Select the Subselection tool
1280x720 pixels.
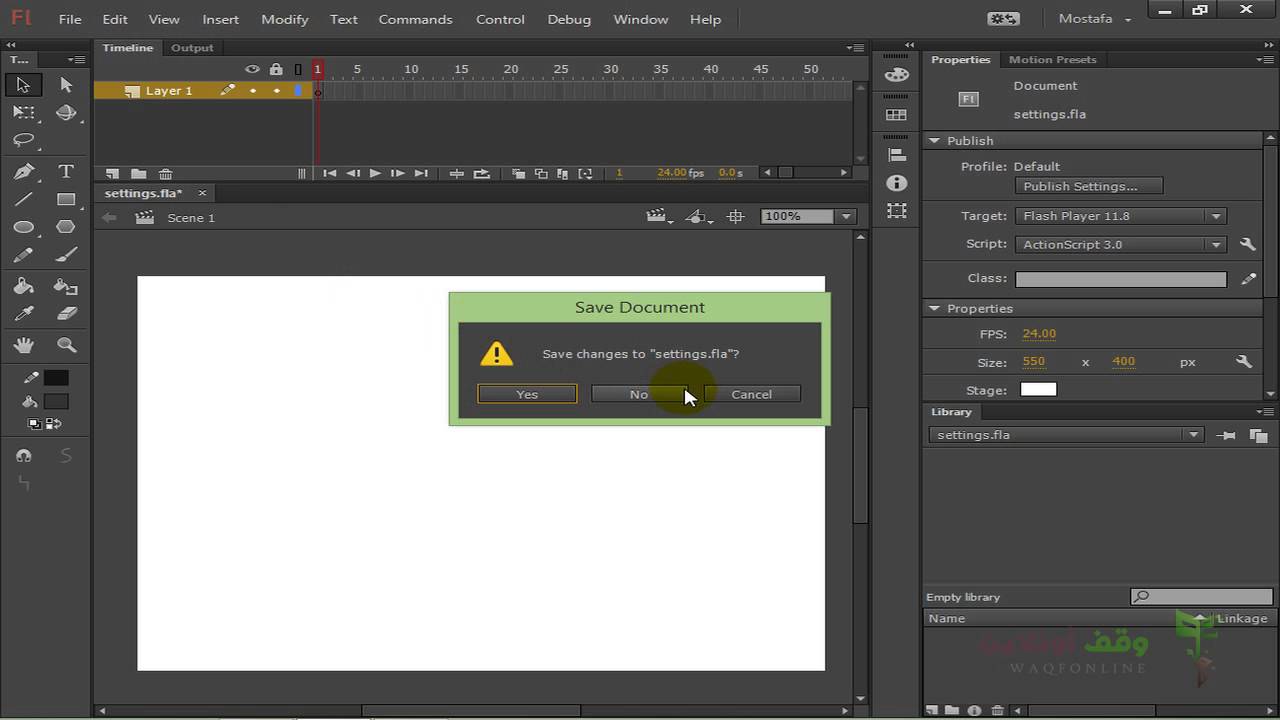(66, 85)
